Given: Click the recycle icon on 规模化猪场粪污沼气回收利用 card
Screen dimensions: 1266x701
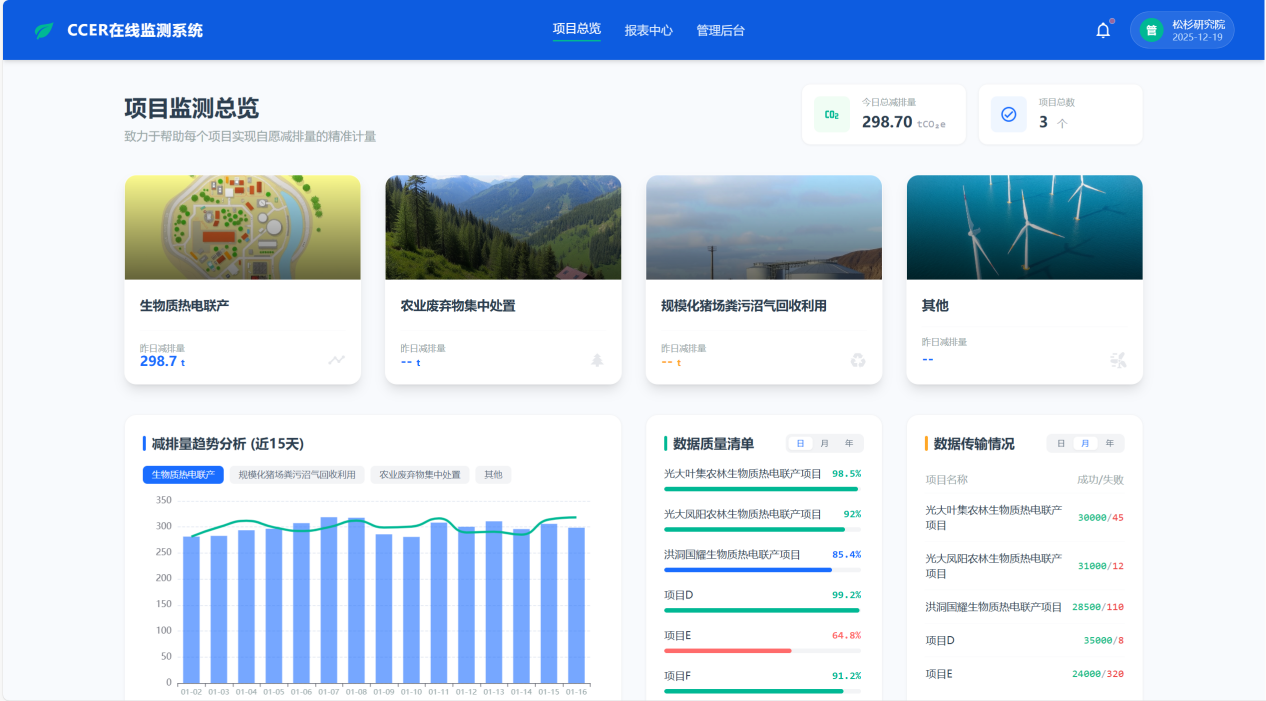Looking at the screenshot, I should pyautogui.click(x=858, y=360).
